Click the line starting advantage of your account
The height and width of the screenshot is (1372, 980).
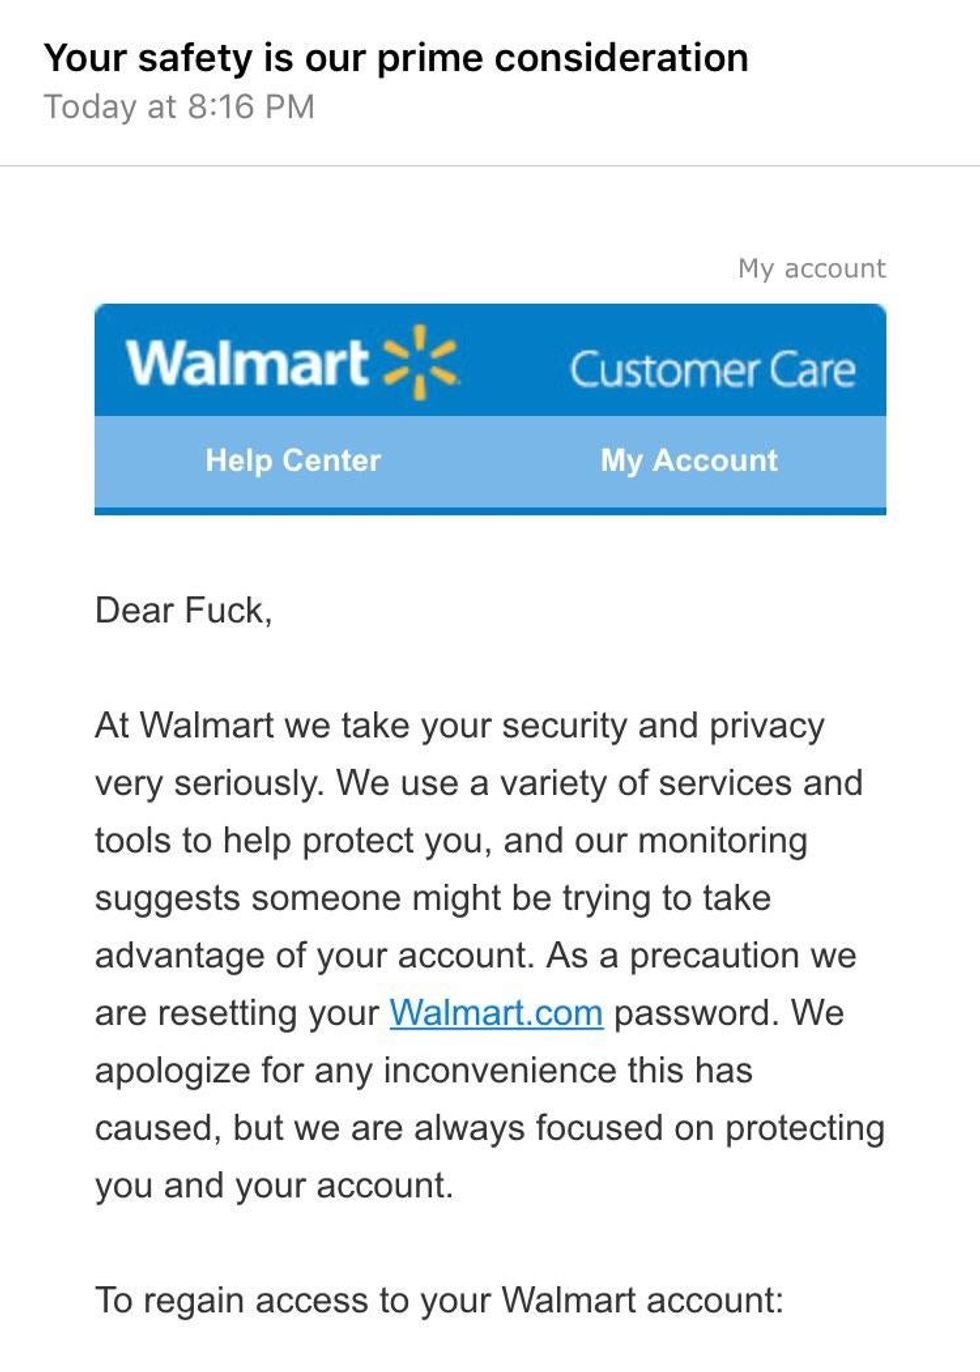[476, 956]
